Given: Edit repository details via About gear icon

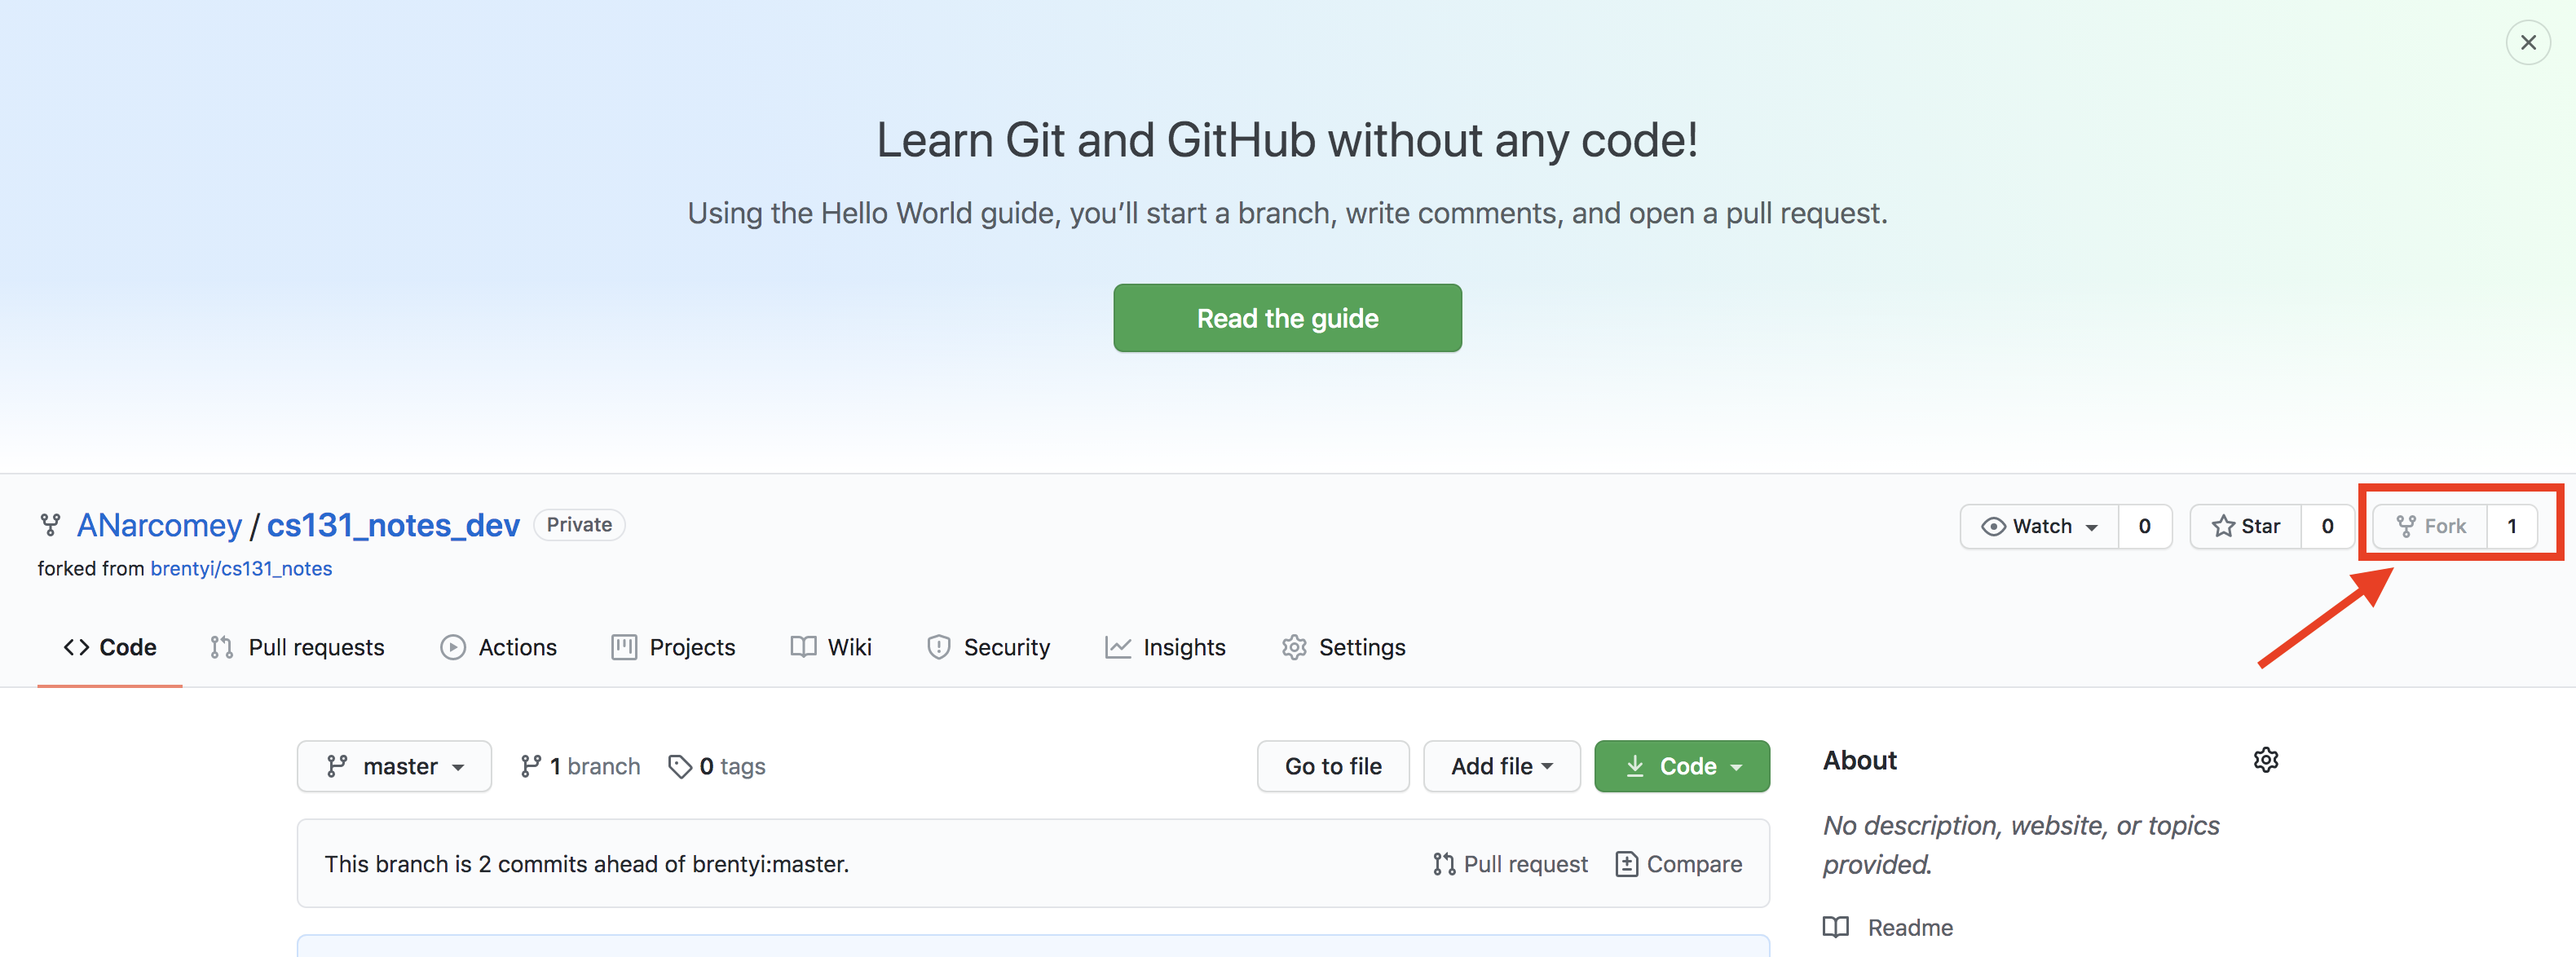Looking at the screenshot, I should [2265, 760].
